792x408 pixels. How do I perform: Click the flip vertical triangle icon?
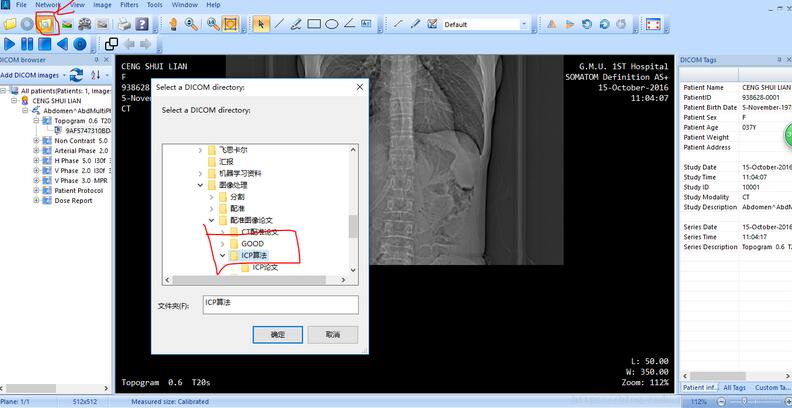point(570,24)
